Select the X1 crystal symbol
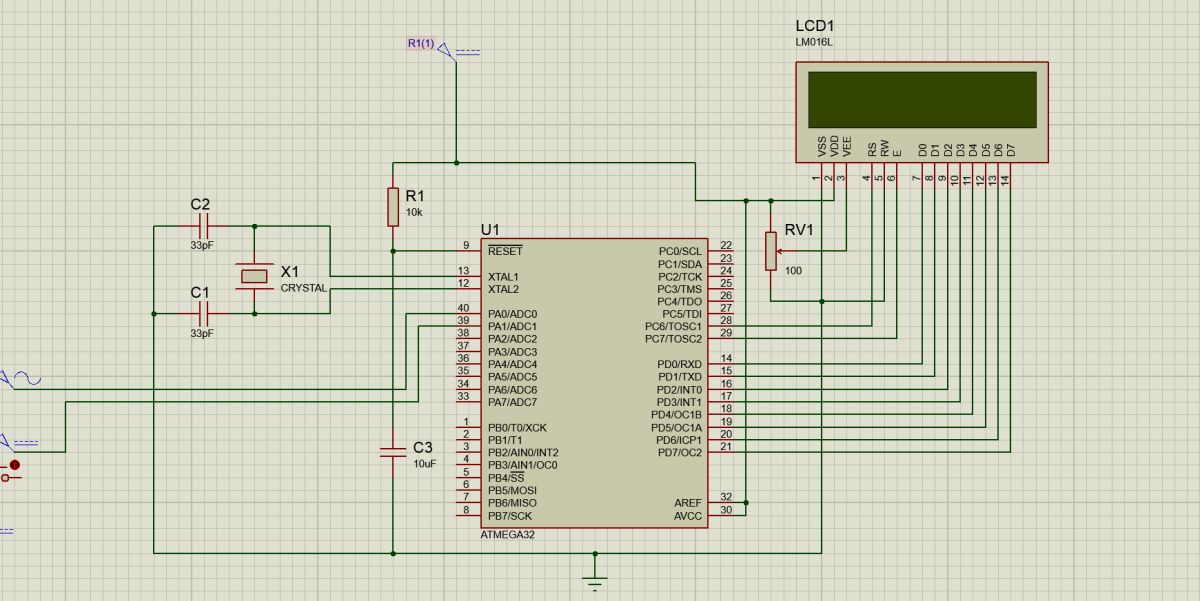The width and height of the screenshot is (1200, 601). tap(255, 276)
